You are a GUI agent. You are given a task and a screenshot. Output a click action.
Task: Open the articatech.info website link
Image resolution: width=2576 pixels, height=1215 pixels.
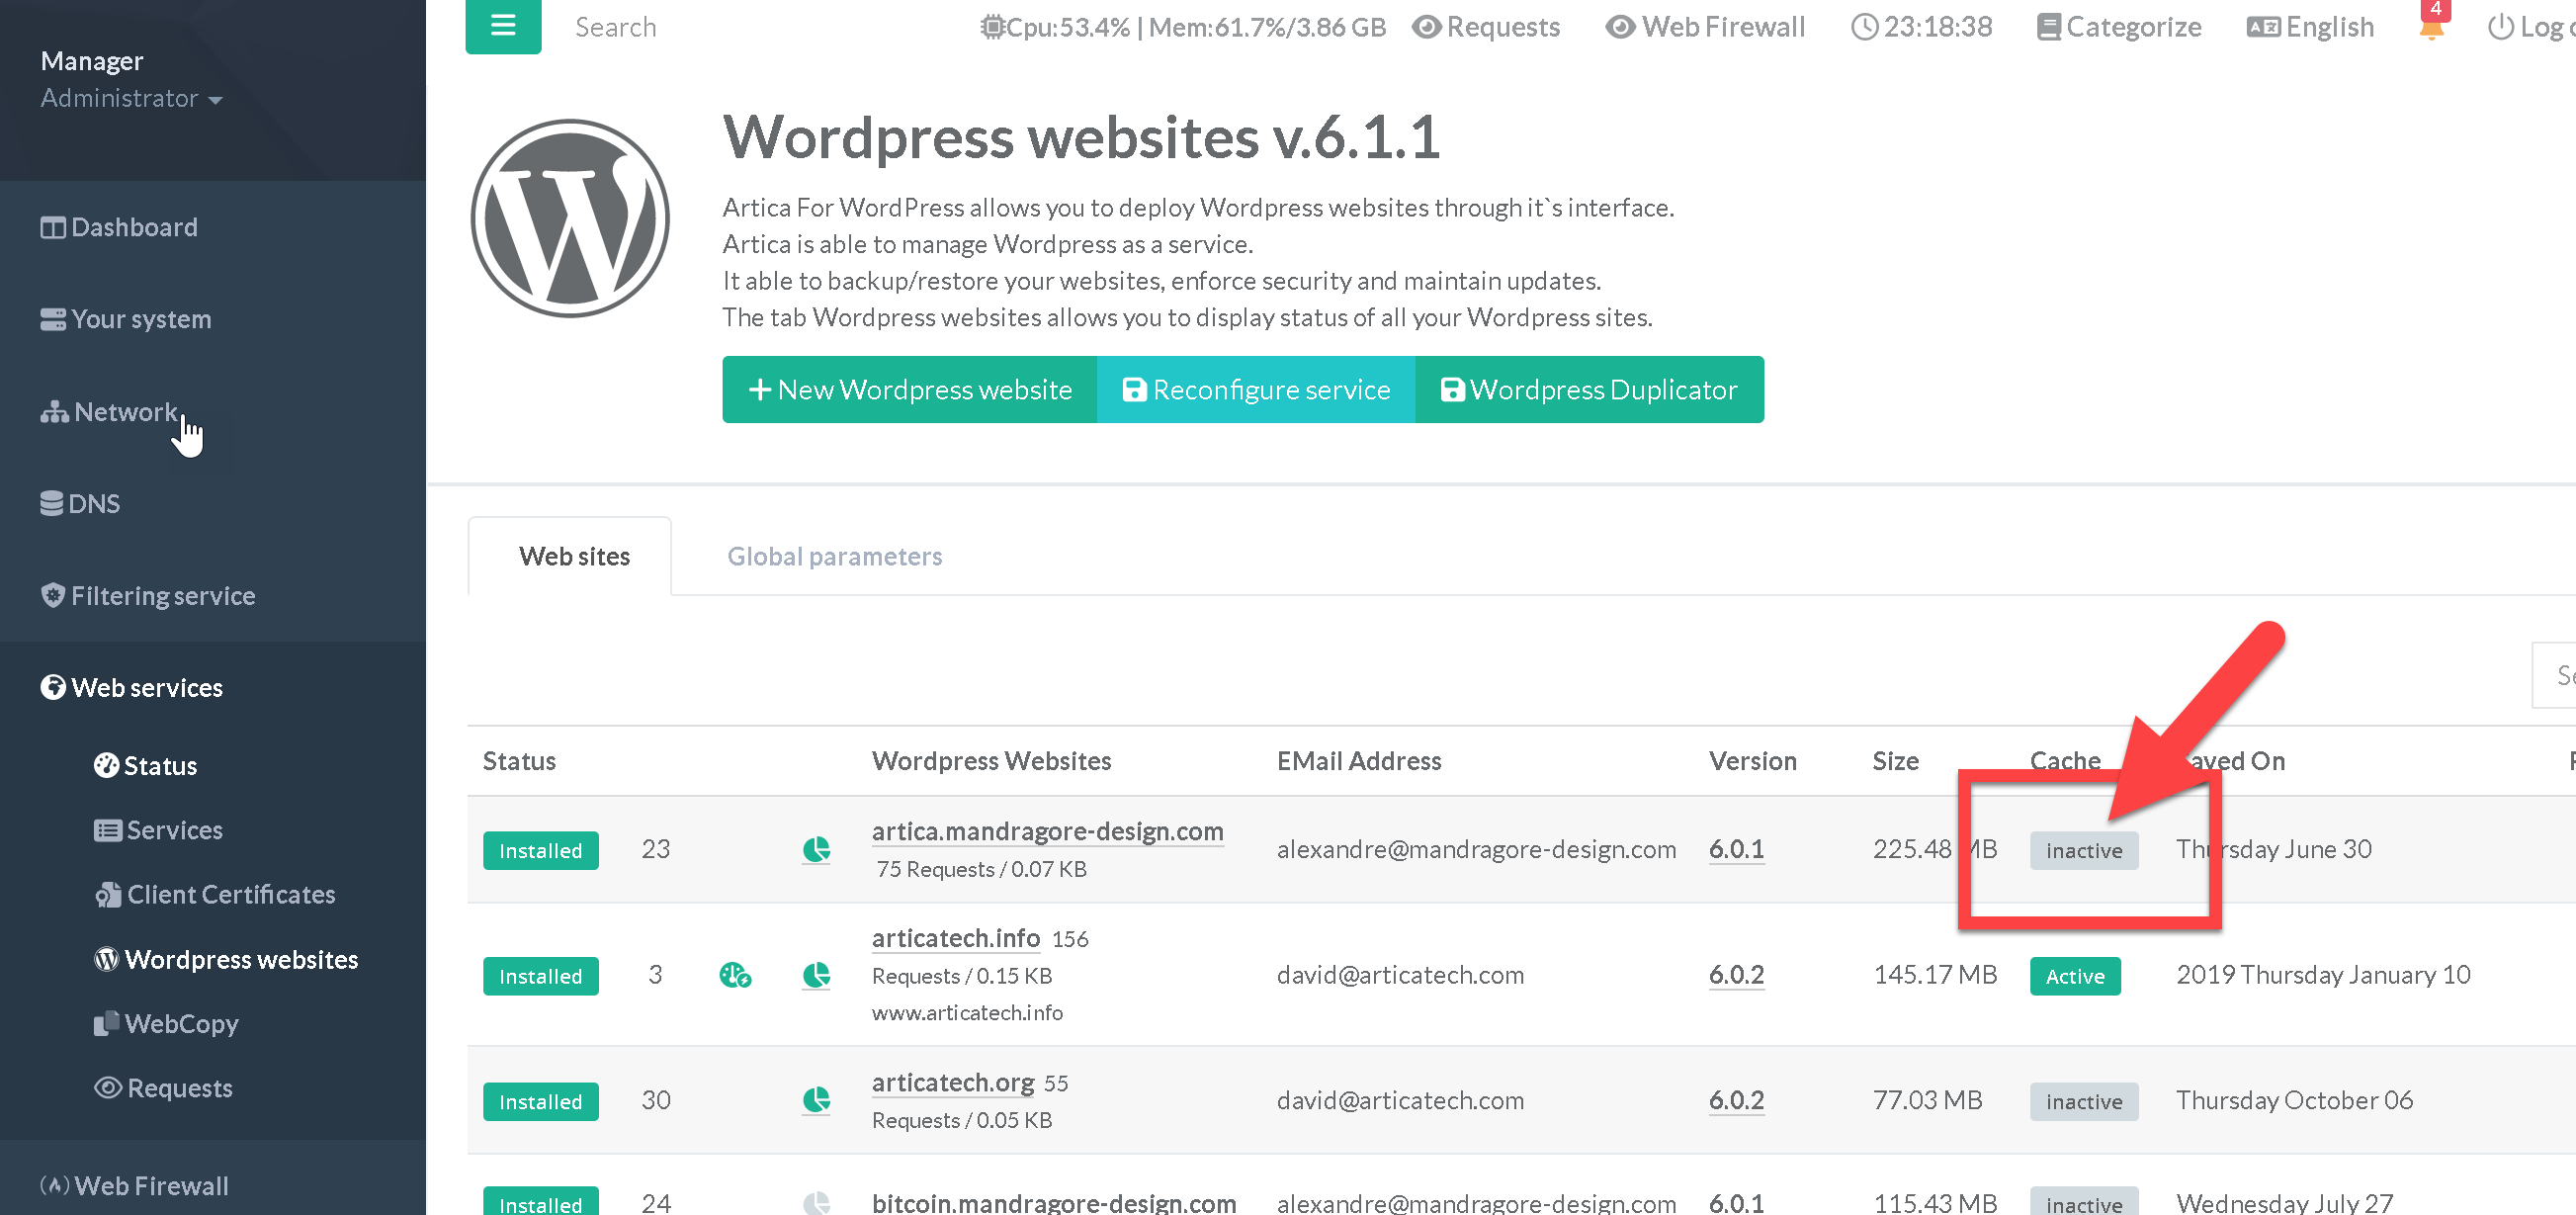click(x=955, y=938)
